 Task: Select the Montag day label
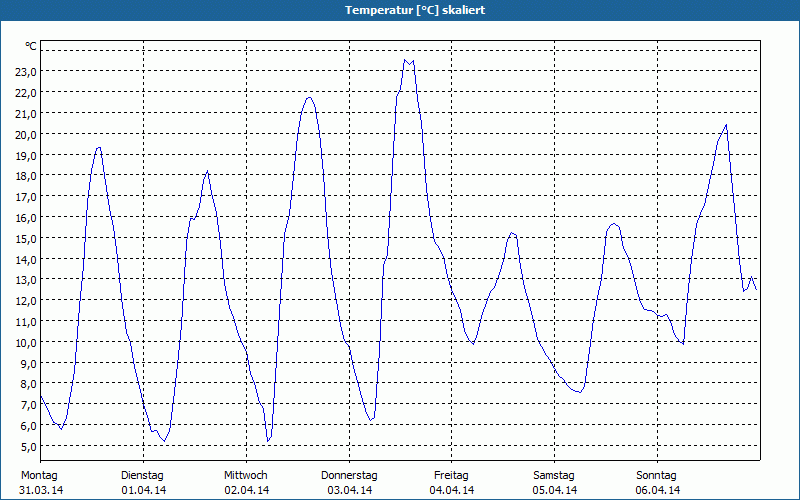[39, 476]
